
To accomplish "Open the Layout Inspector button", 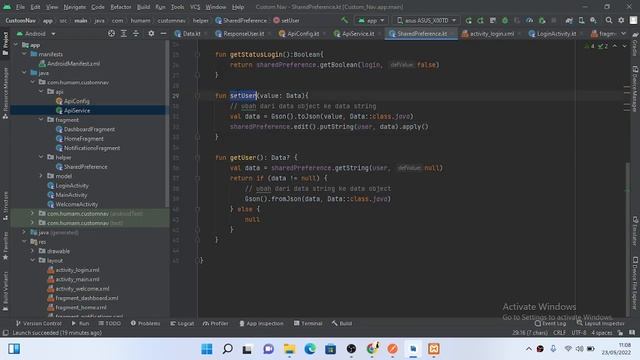I will tap(600, 323).
